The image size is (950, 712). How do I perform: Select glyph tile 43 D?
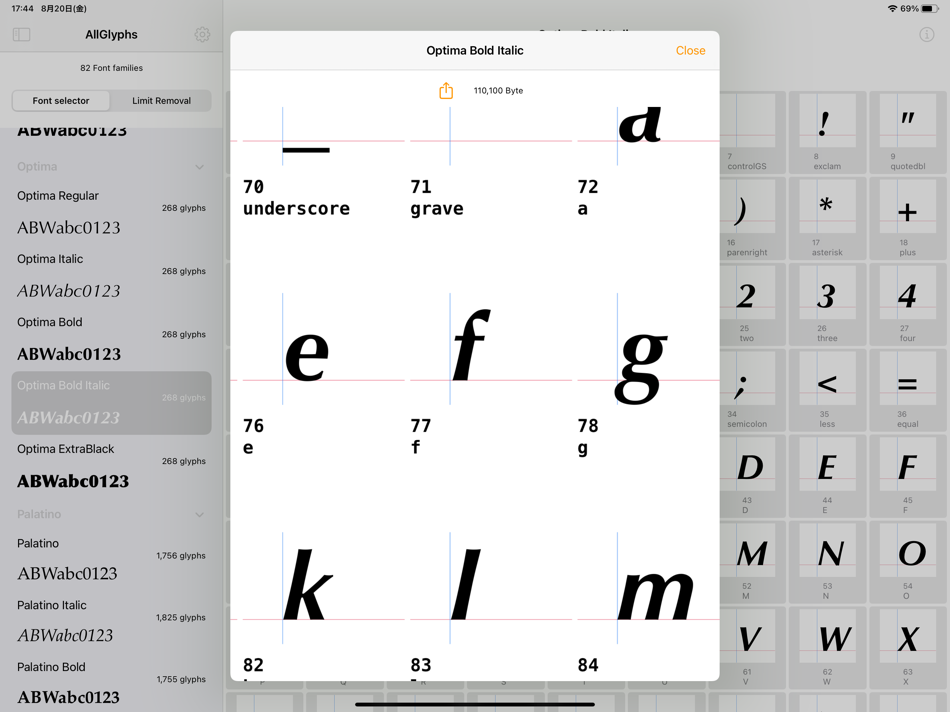752,476
